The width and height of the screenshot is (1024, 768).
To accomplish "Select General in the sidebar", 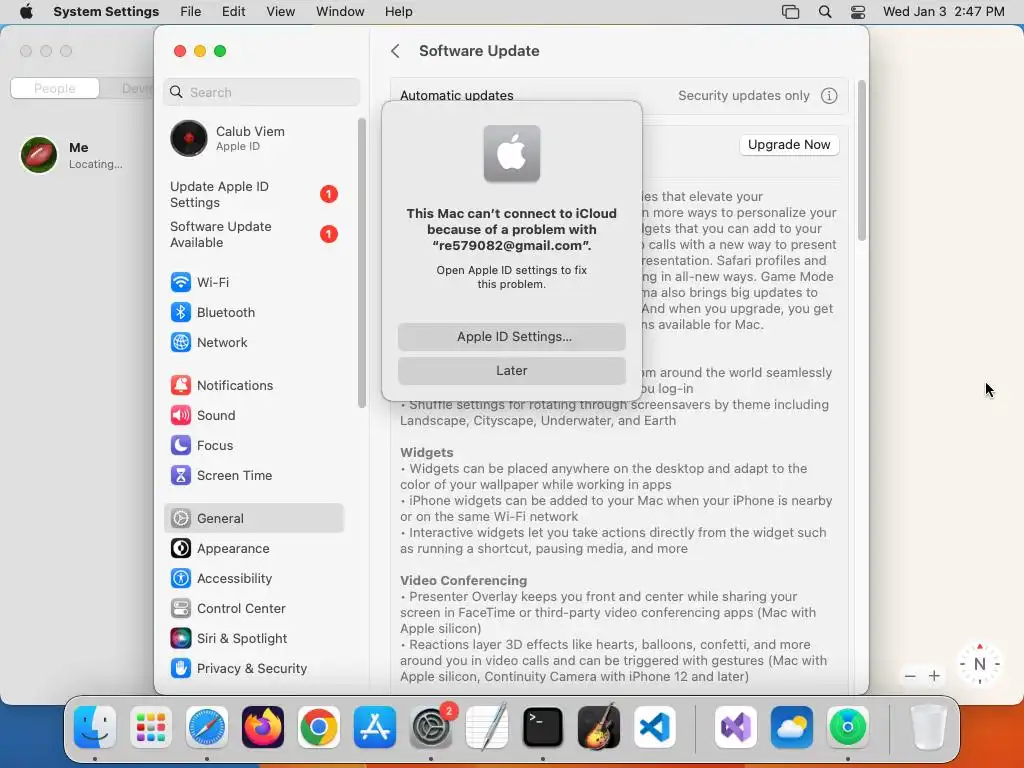I will point(253,519).
